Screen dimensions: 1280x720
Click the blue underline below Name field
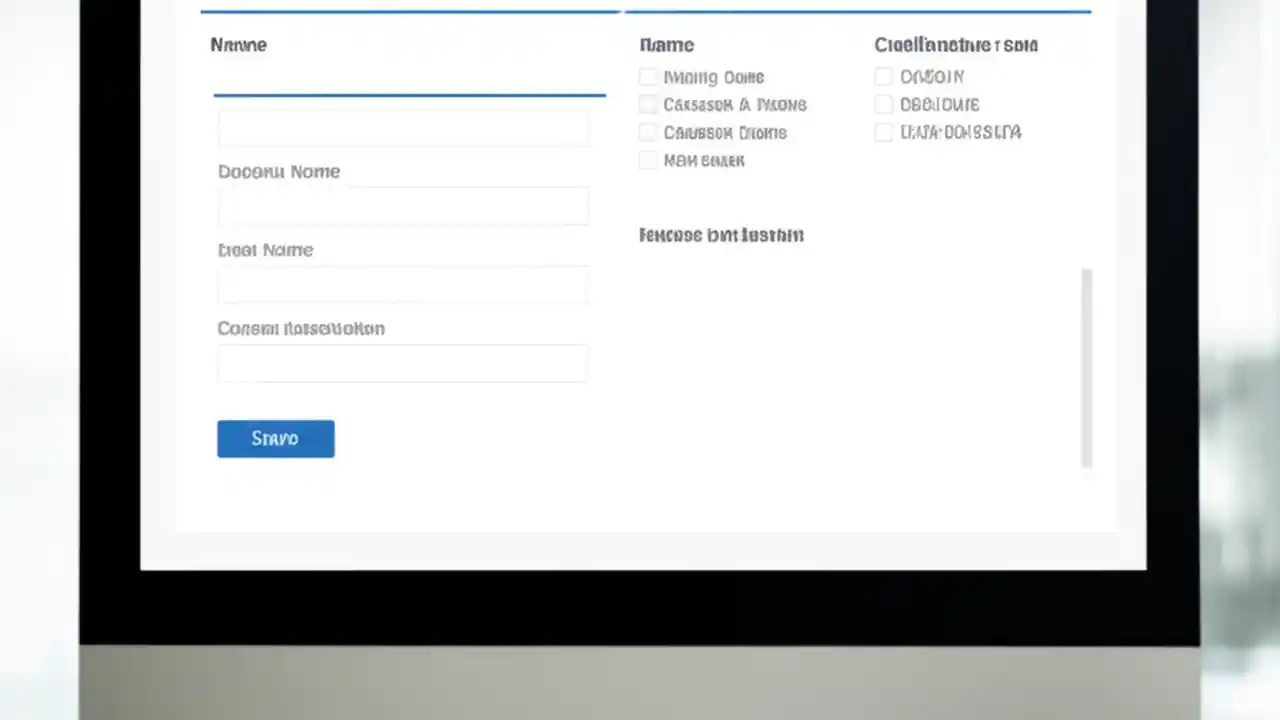409,96
